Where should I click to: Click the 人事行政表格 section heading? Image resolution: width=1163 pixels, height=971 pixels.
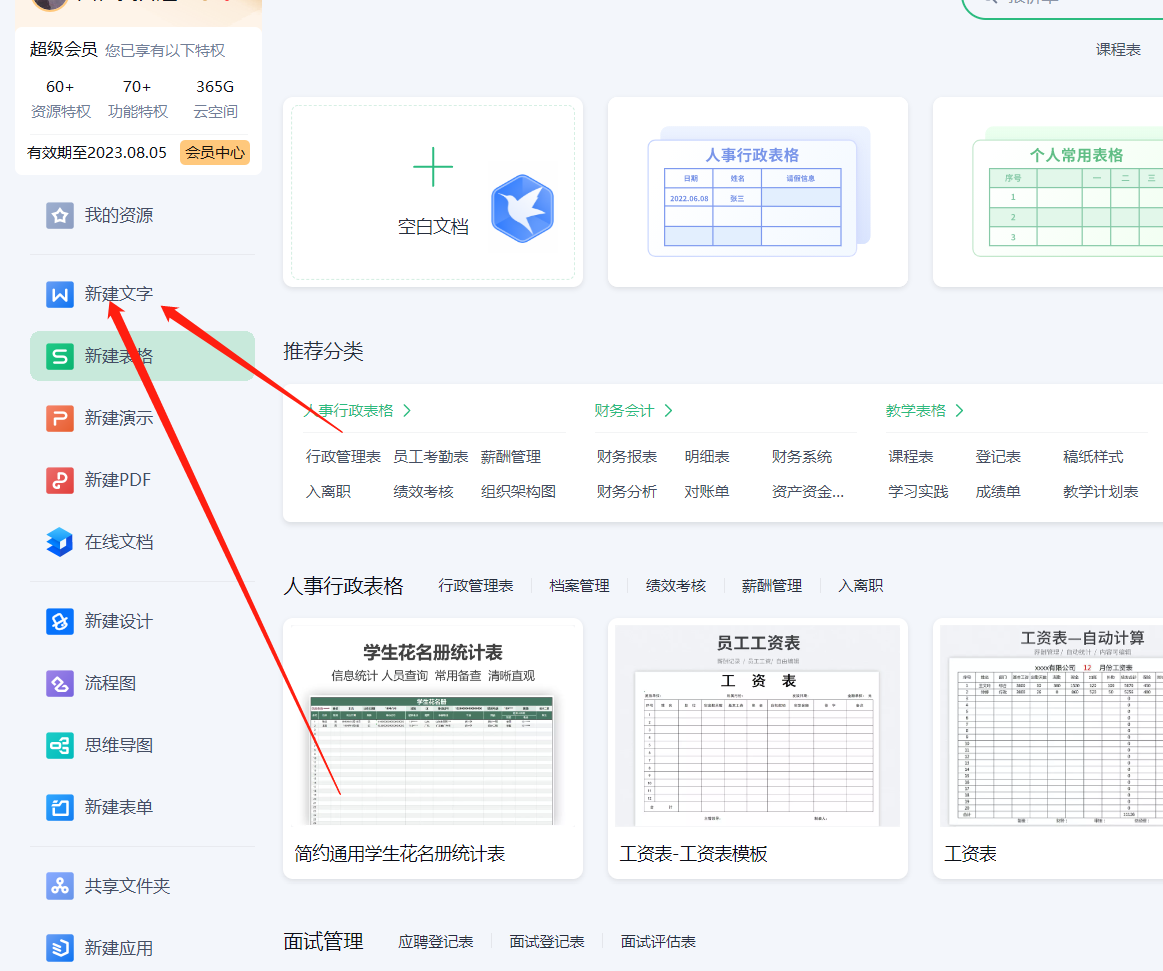(343, 586)
